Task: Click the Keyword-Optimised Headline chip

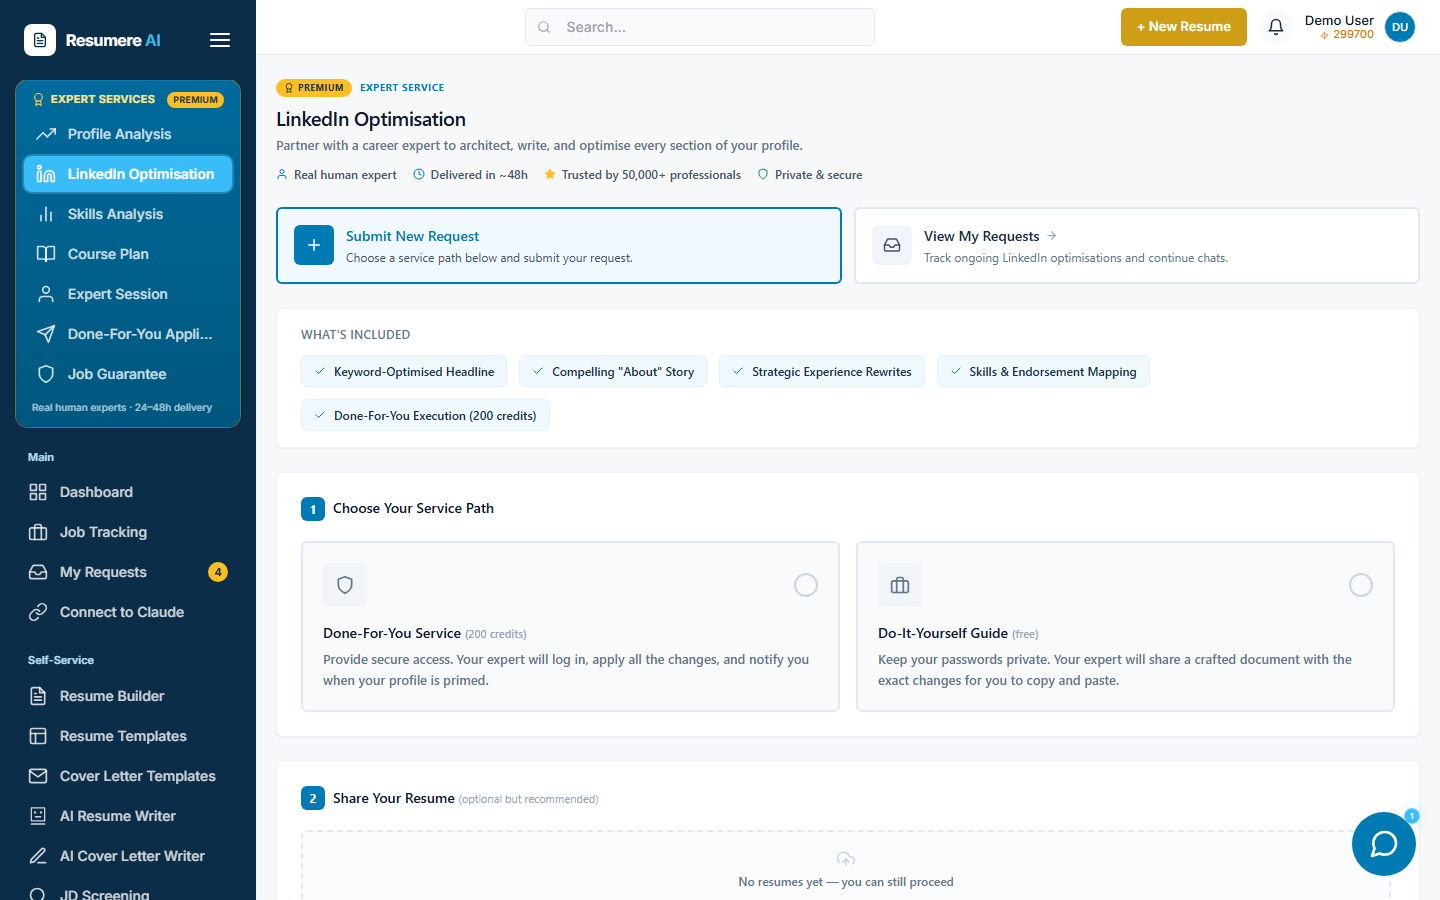Action: (x=404, y=371)
